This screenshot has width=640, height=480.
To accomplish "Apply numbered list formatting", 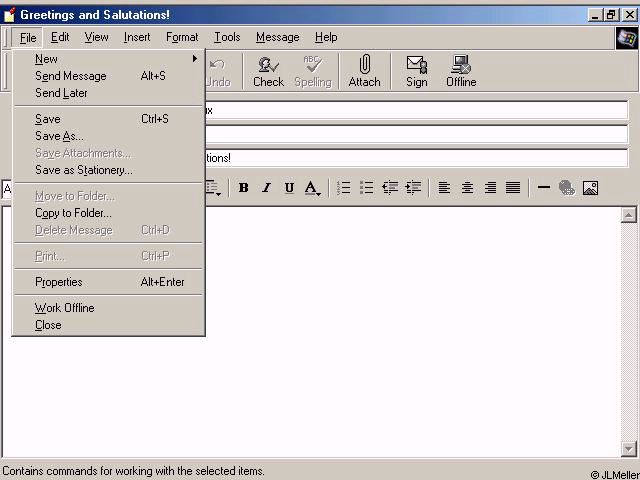I will point(344,188).
